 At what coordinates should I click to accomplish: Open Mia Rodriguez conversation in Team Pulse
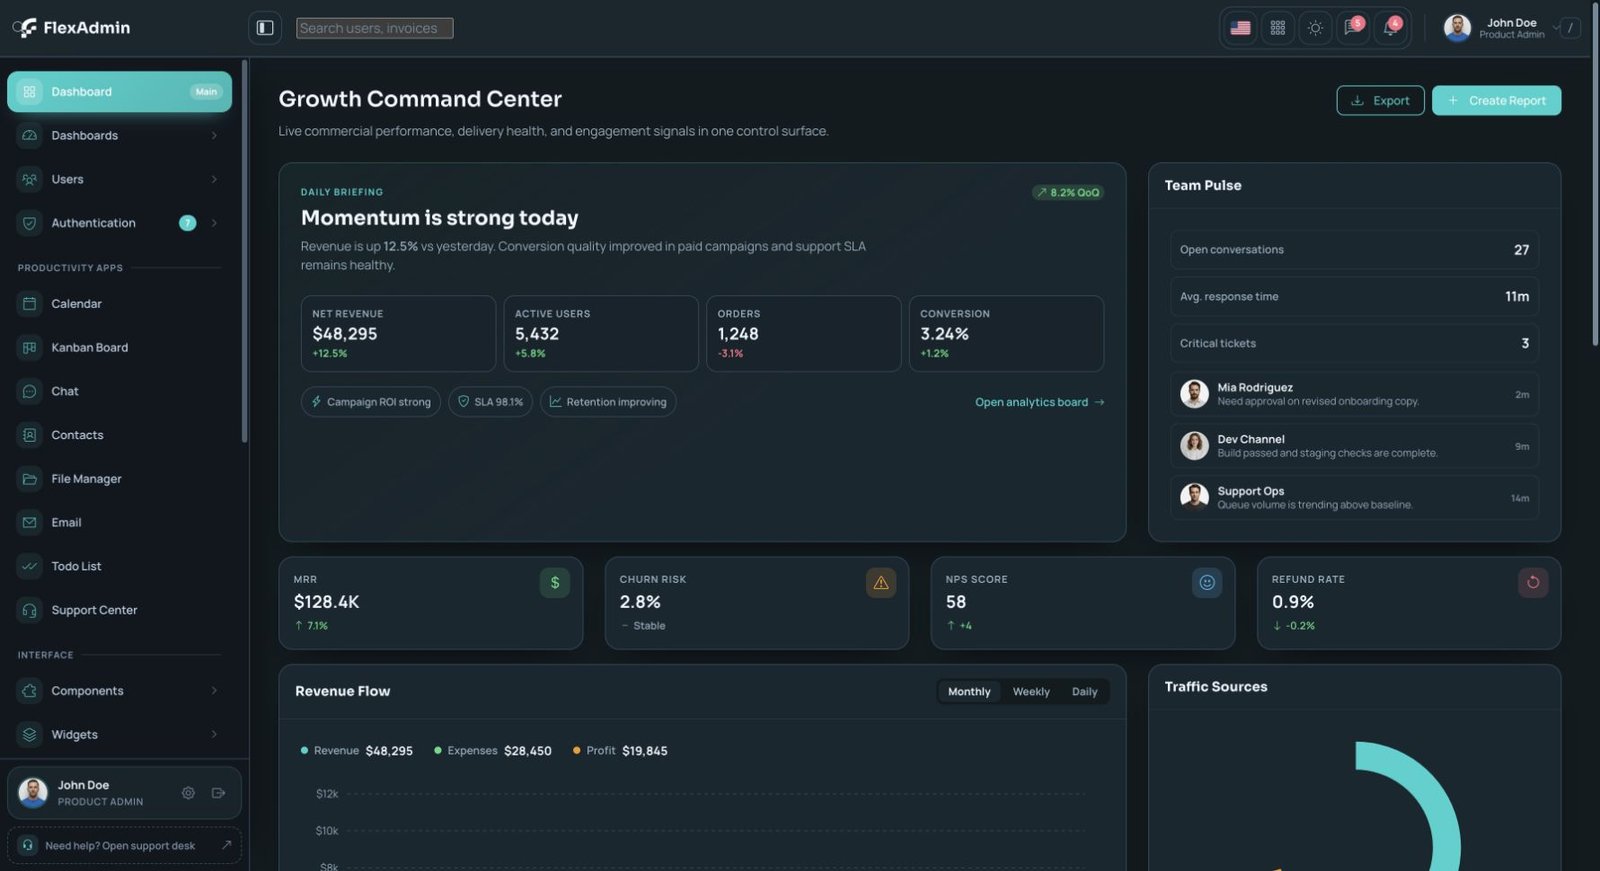[x=1354, y=394]
